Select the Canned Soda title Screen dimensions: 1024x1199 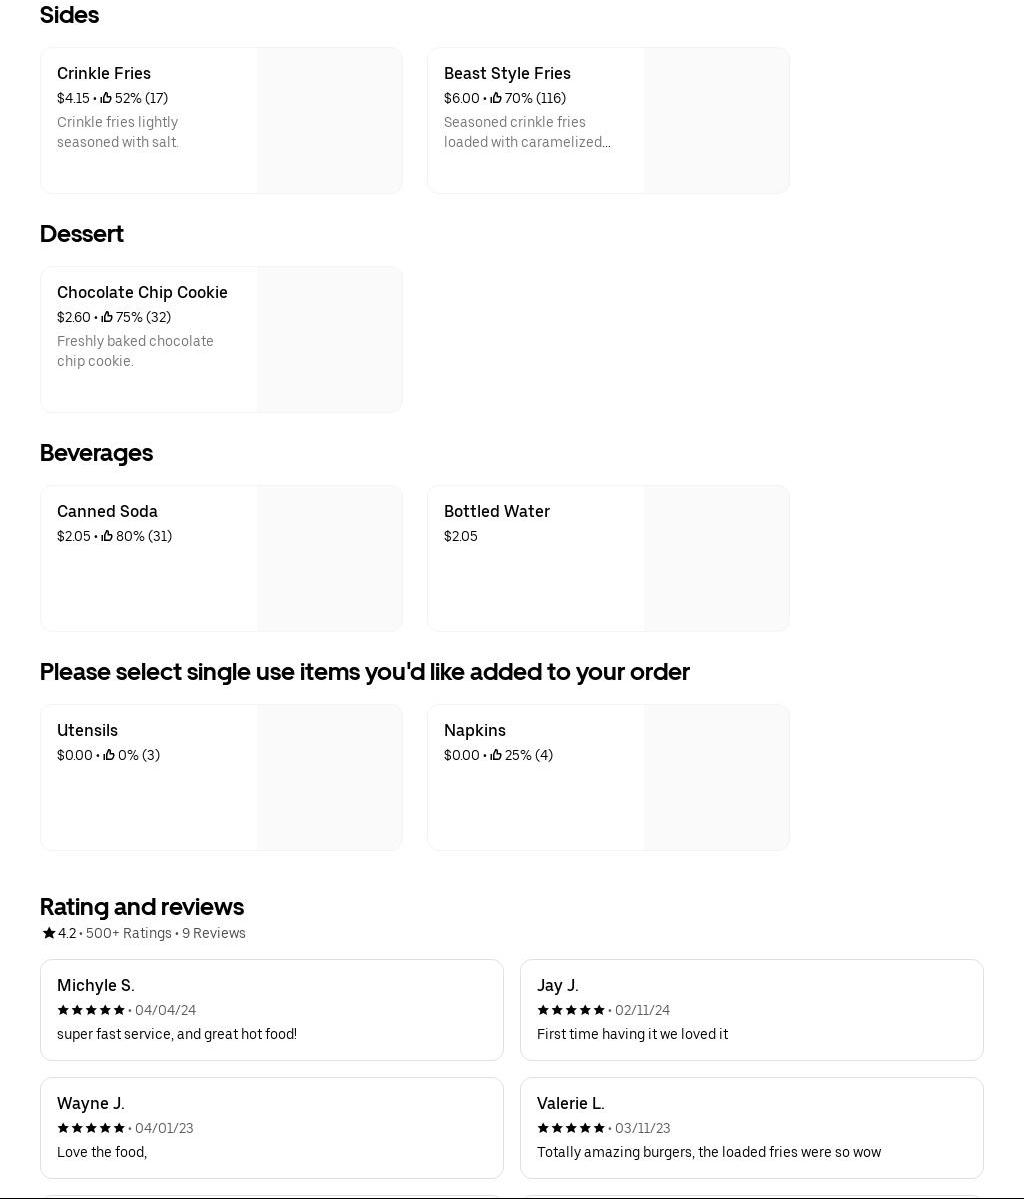coord(107,511)
